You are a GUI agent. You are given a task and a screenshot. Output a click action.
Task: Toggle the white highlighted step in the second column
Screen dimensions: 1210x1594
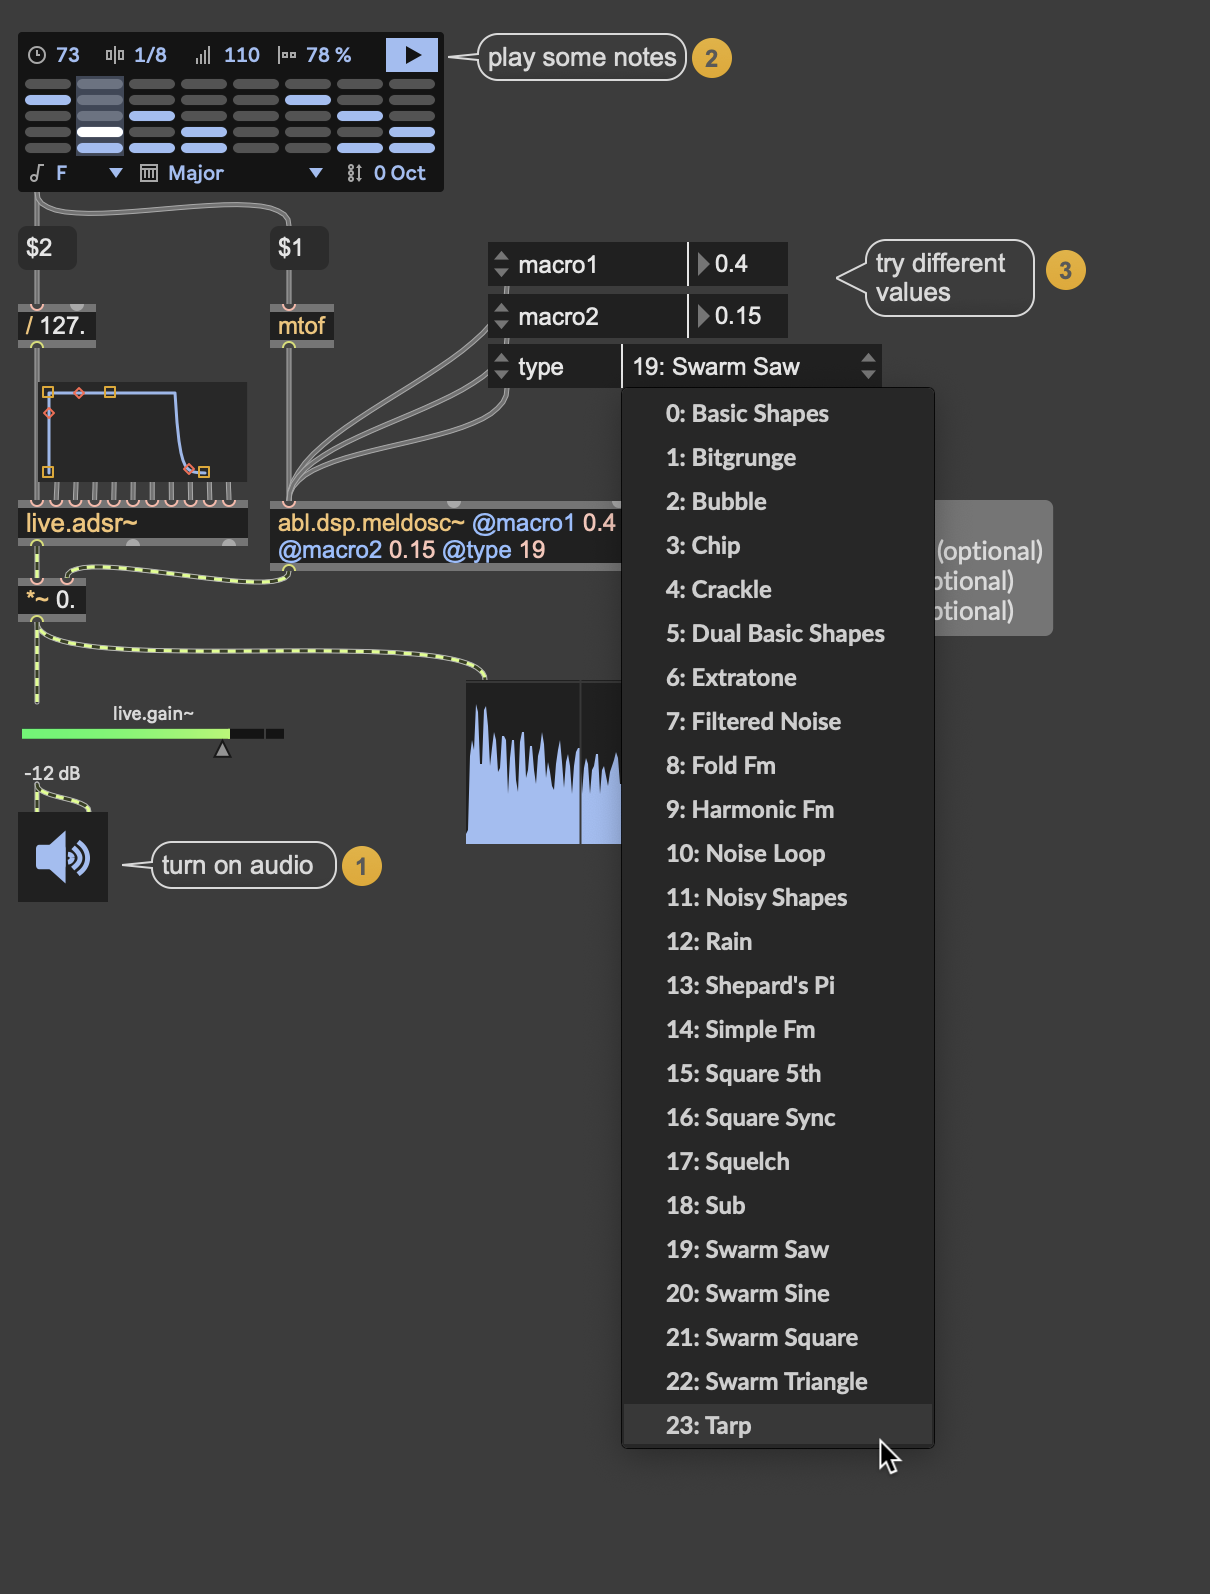100,132
